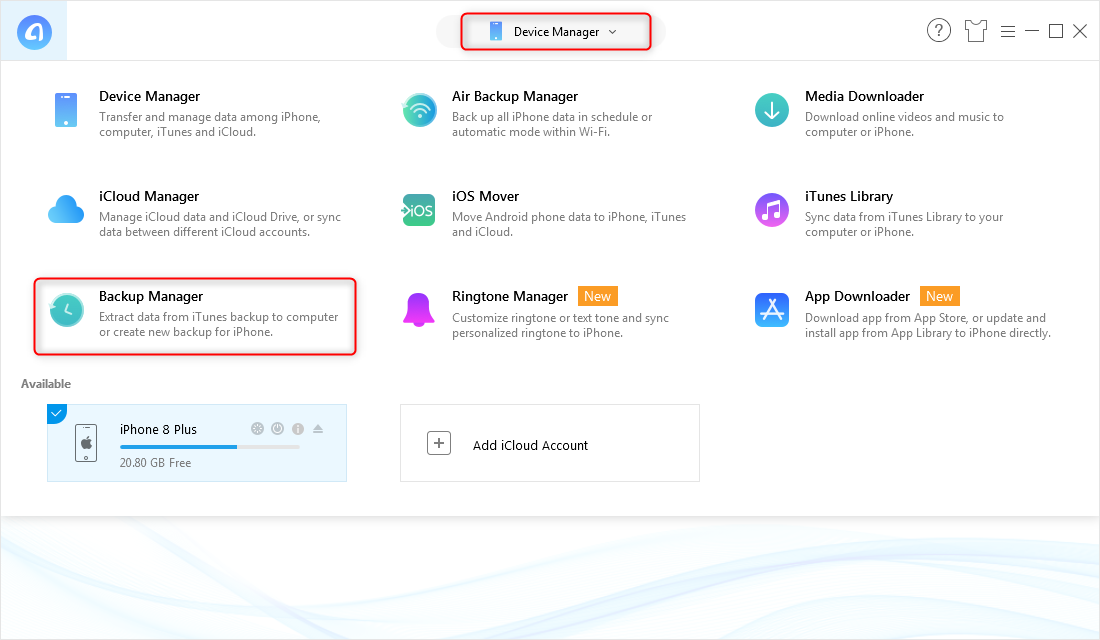Click the Media Downloader arrow icon
This screenshot has width=1100, height=640.
772,110
